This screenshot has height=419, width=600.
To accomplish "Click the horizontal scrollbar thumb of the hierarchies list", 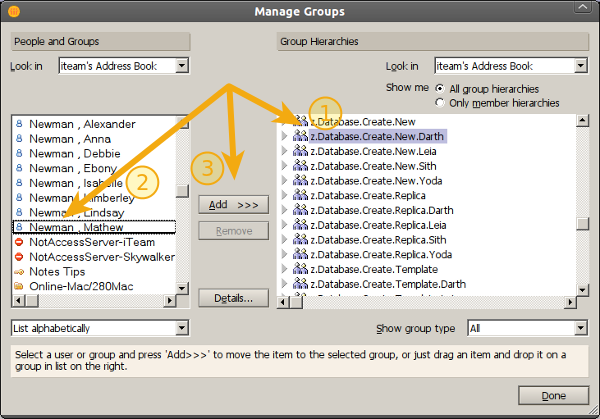I will click(x=296, y=302).
